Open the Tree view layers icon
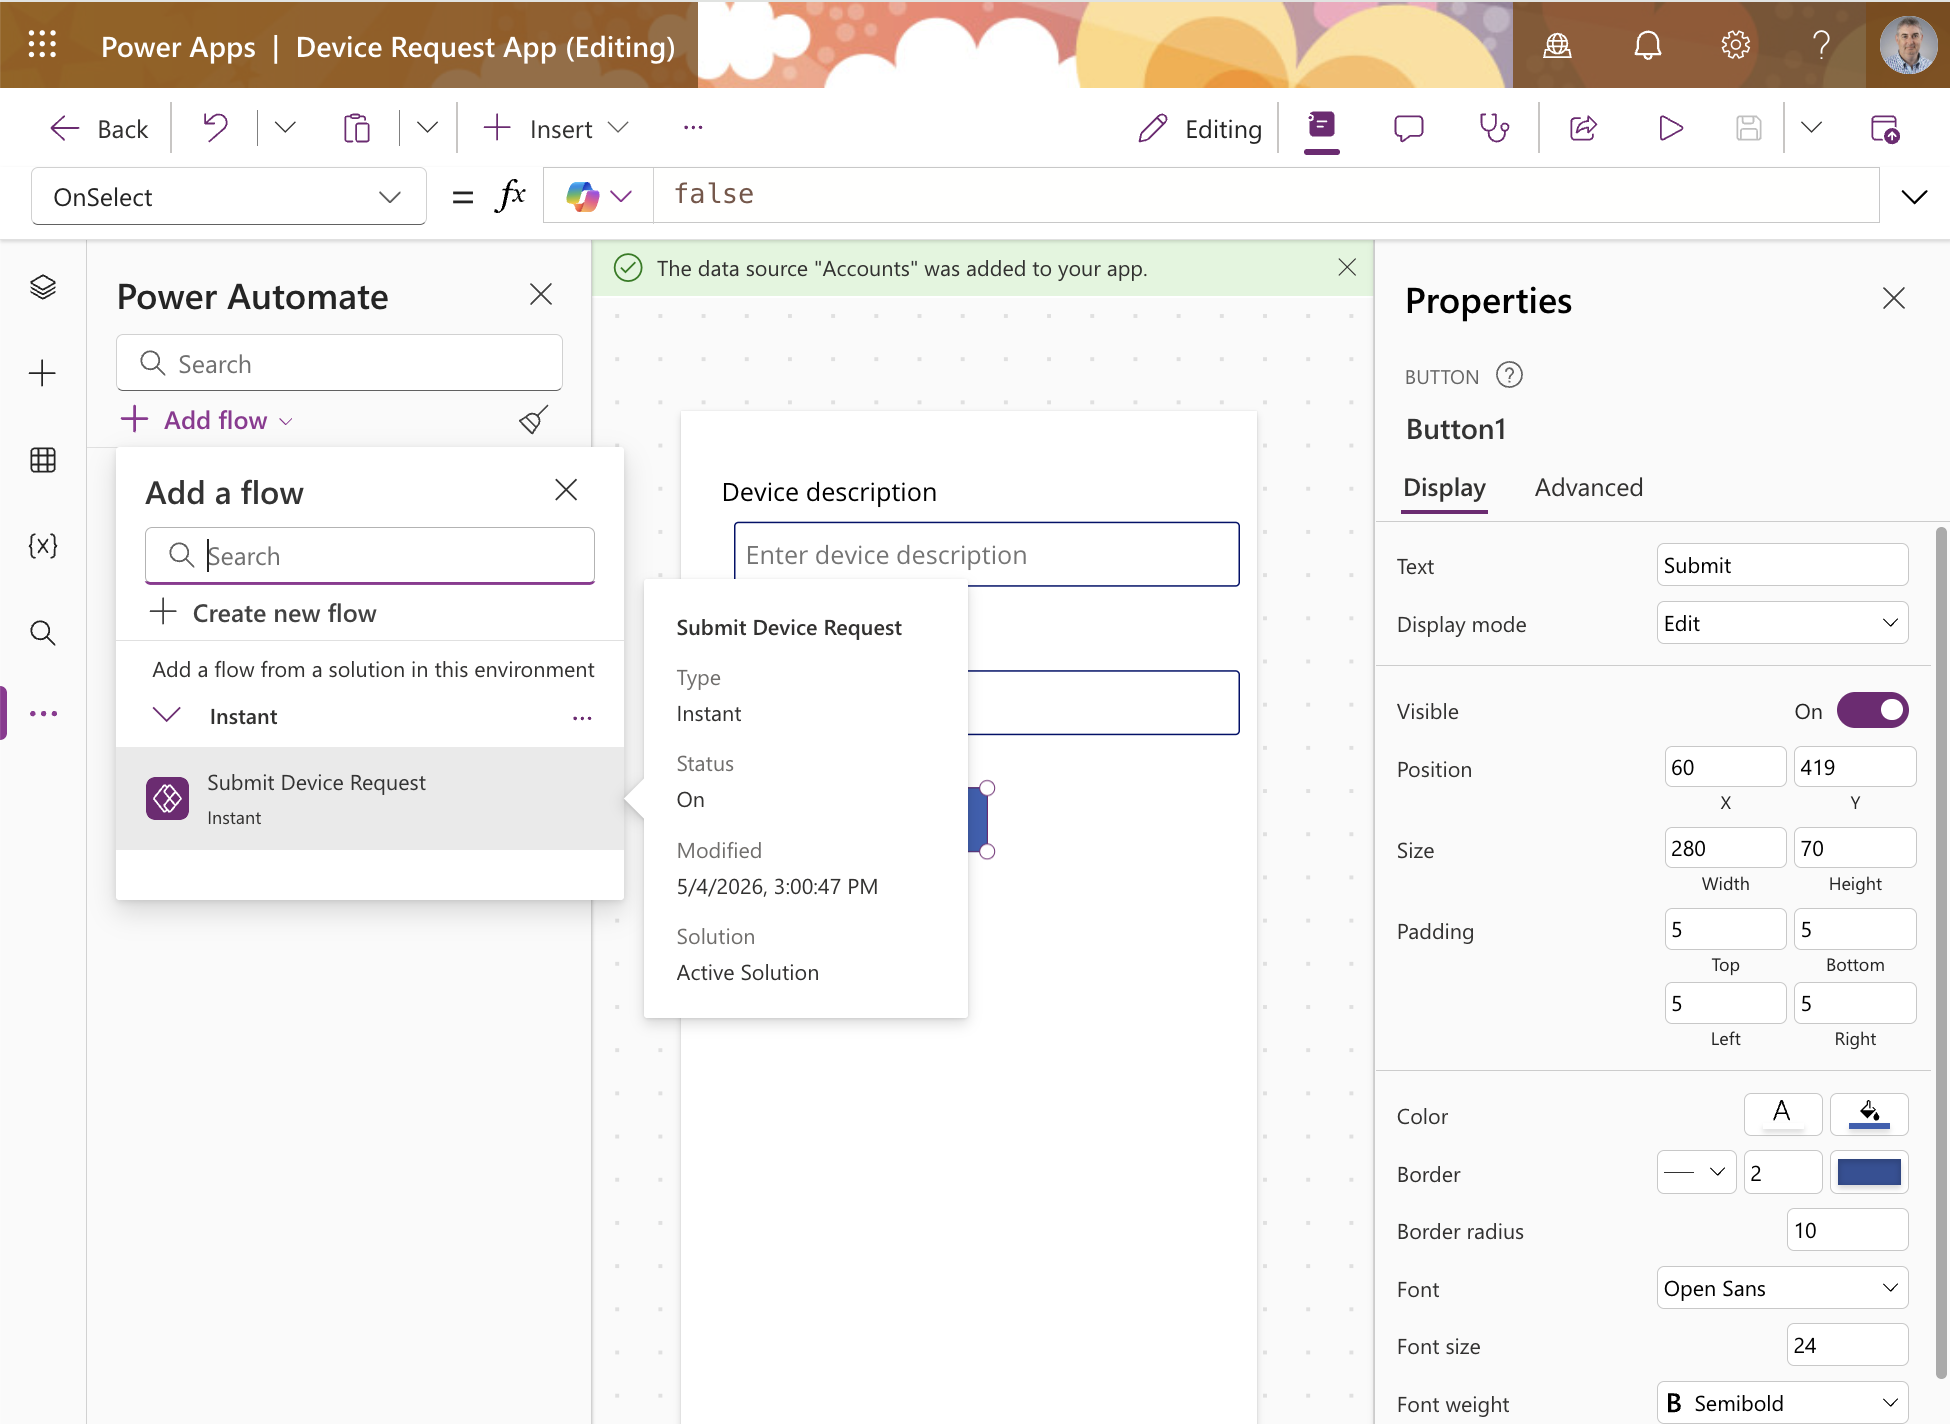This screenshot has height=1424, width=1950. coord(43,287)
